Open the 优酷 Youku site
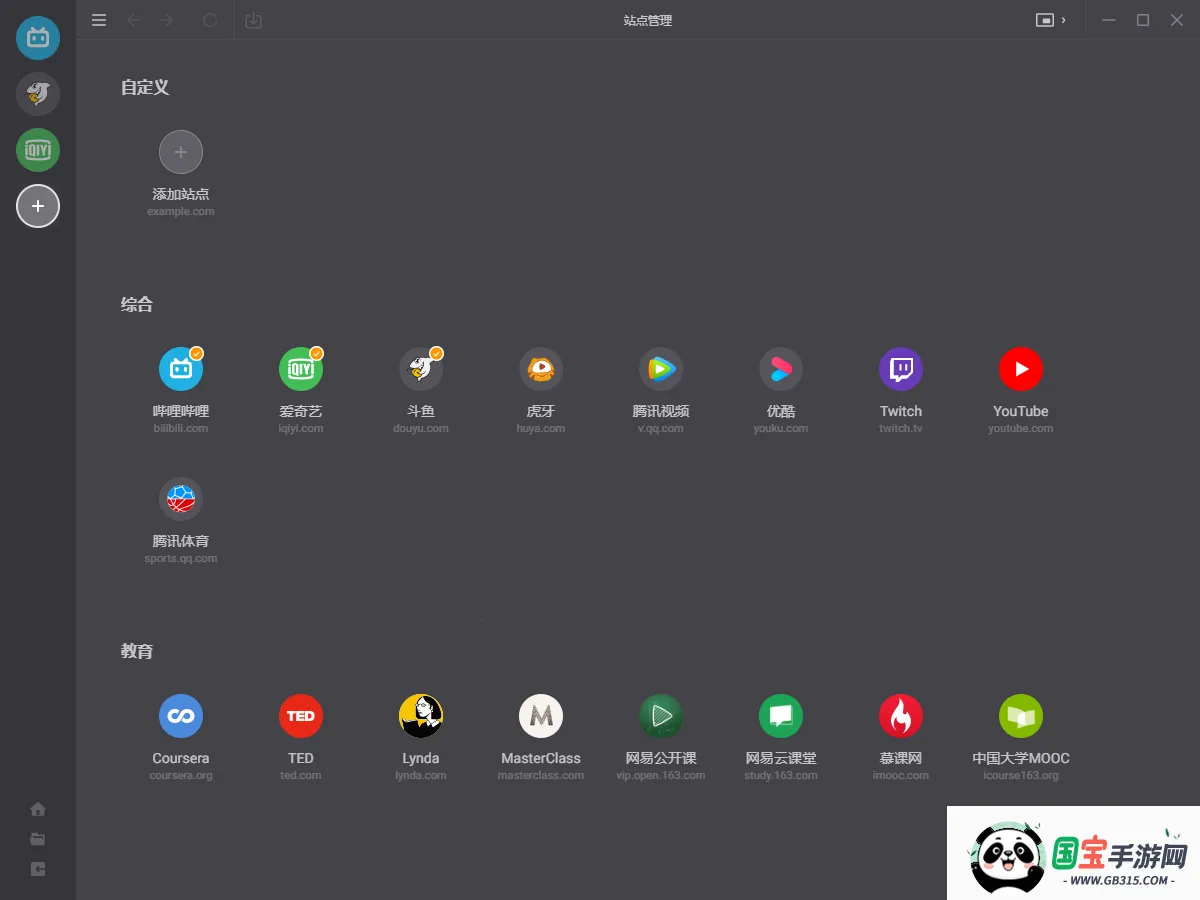 (x=780, y=367)
